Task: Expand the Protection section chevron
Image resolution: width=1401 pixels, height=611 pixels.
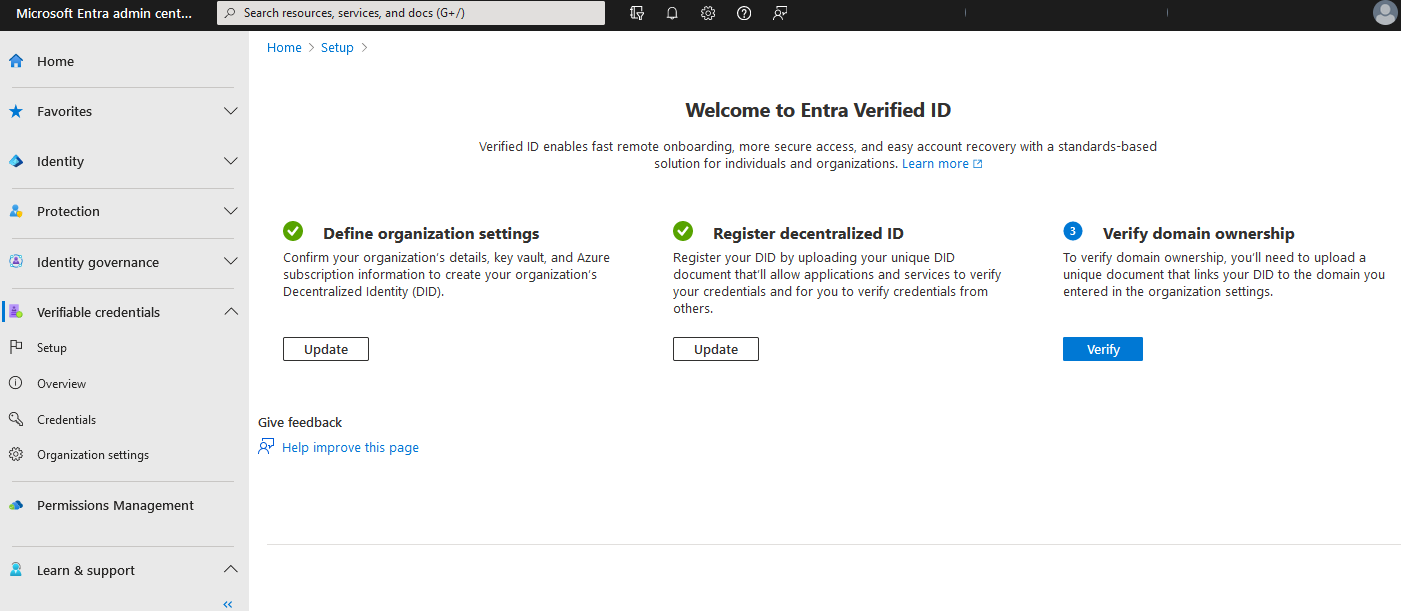Action: (231, 211)
